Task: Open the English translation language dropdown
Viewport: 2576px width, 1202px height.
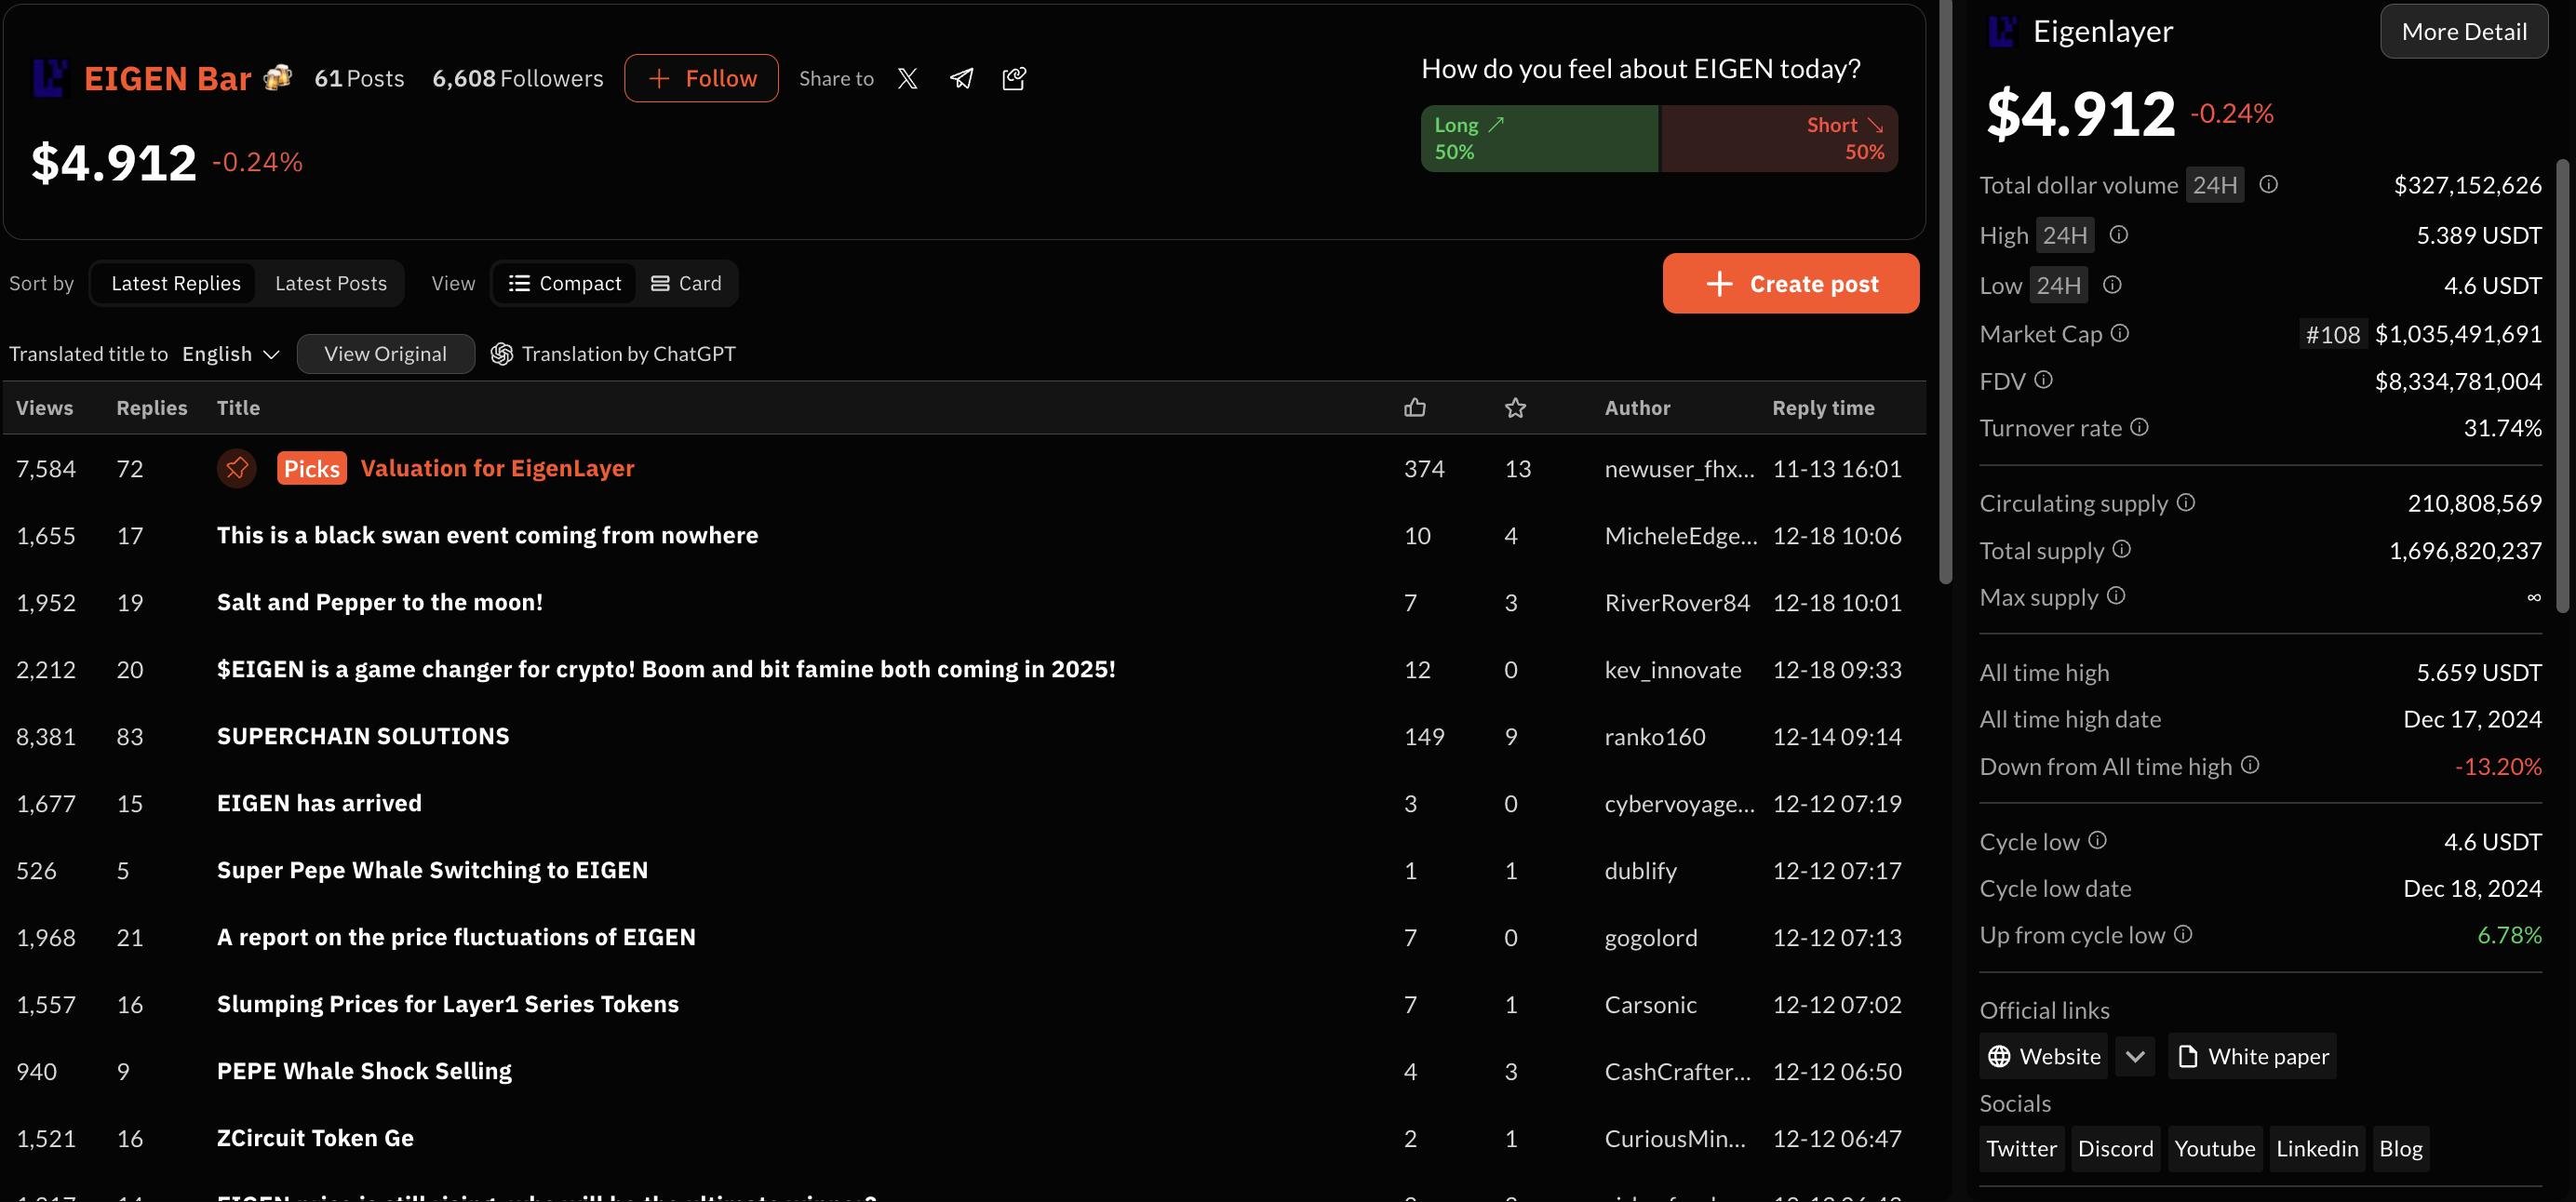Action: coord(231,354)
